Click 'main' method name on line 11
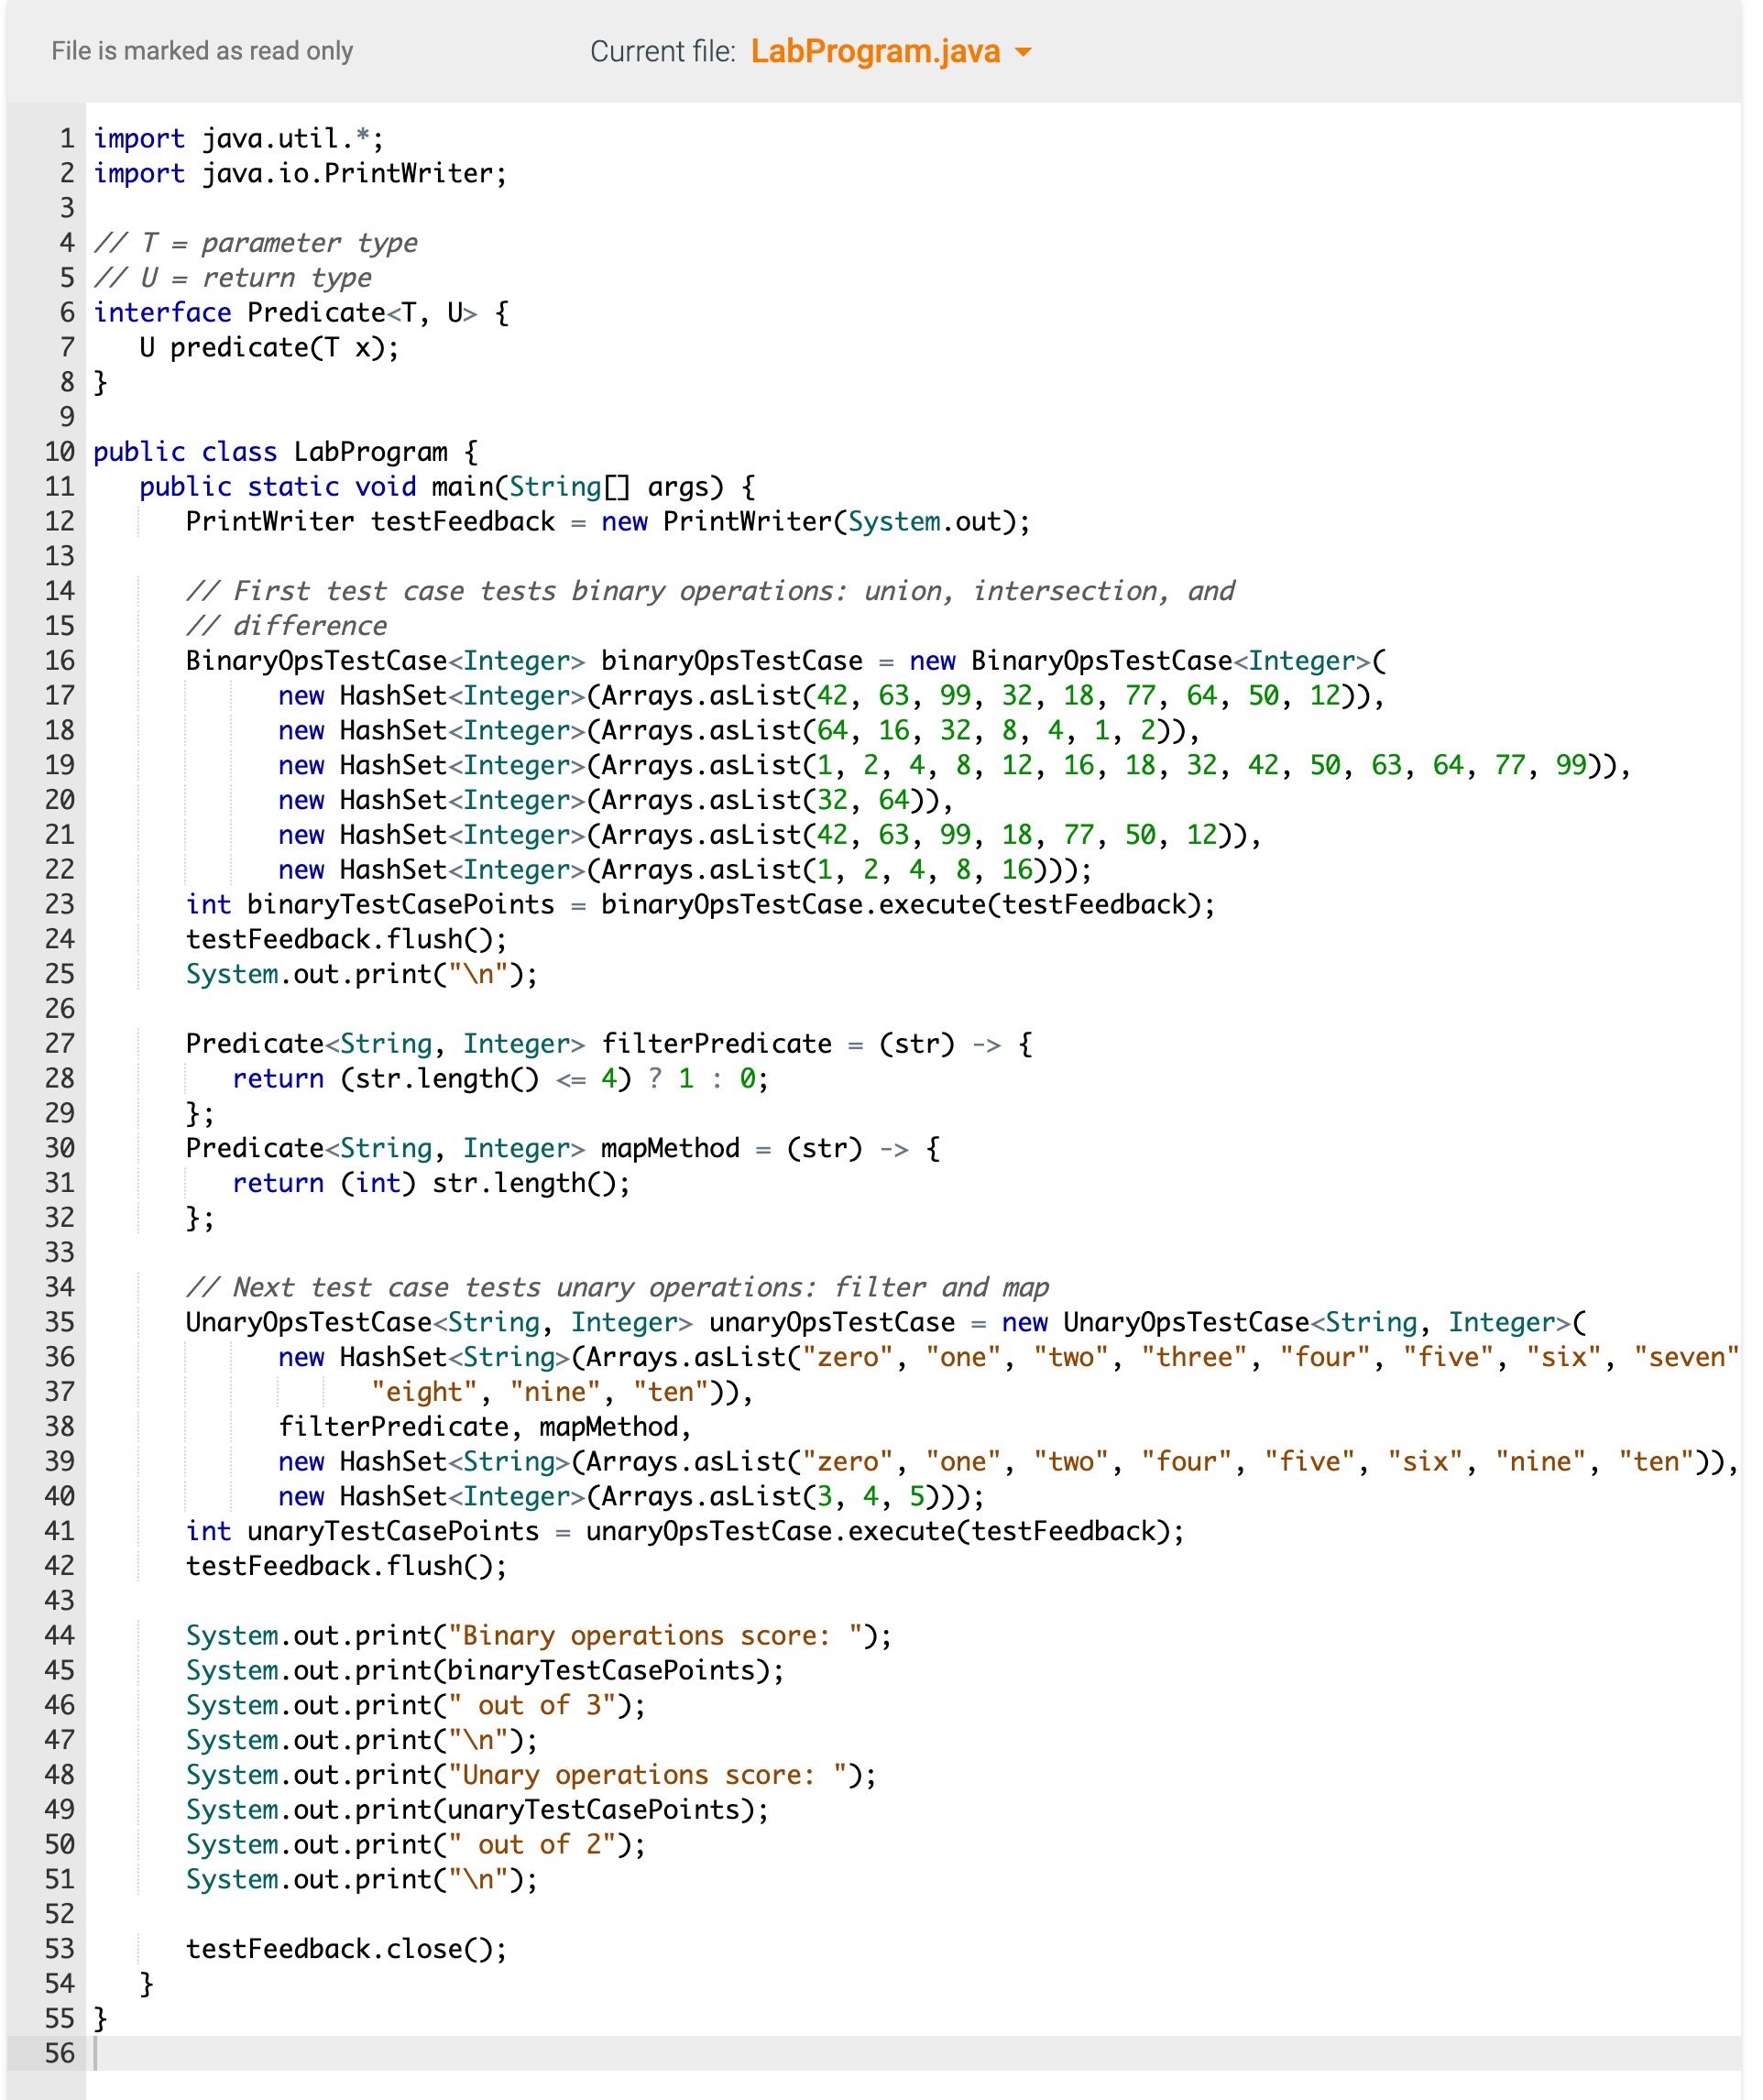 click(462, 487)
